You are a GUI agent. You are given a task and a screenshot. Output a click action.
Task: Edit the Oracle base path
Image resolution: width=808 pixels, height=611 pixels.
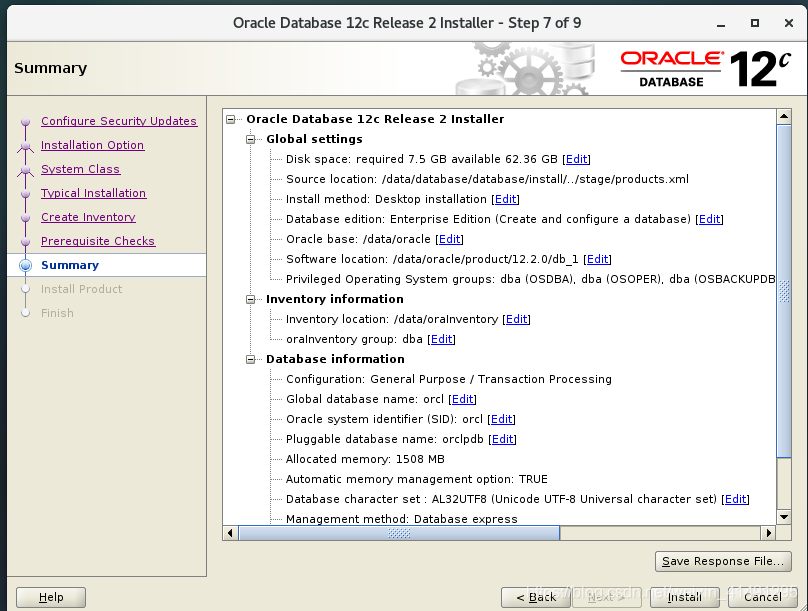coord(449,240)
